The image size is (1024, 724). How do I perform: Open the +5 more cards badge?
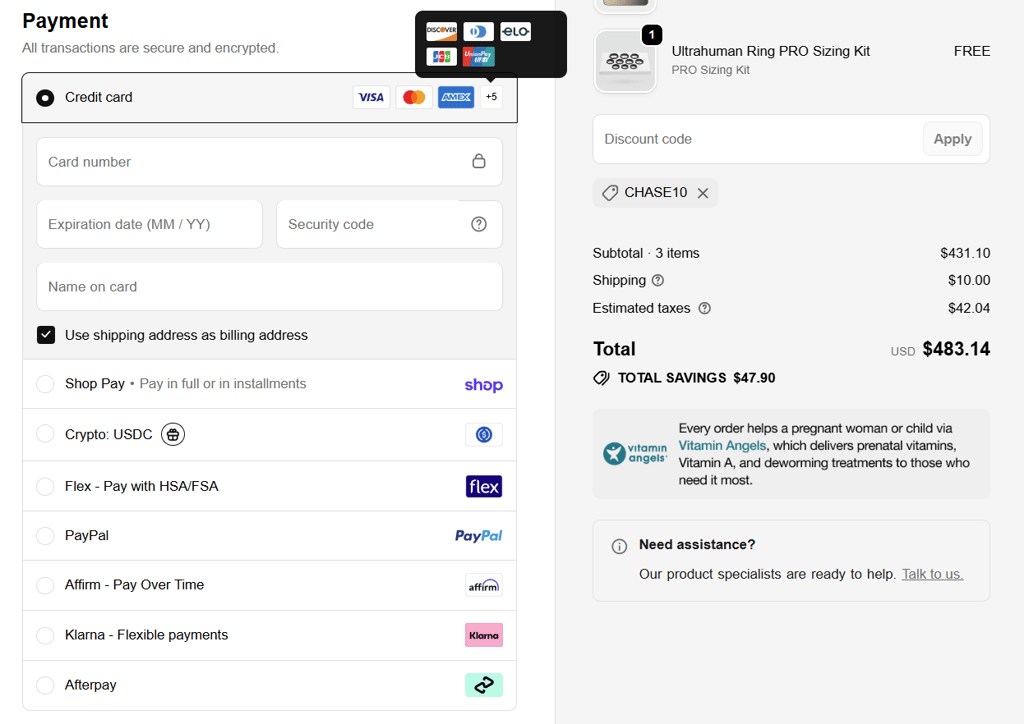(491, 97)
